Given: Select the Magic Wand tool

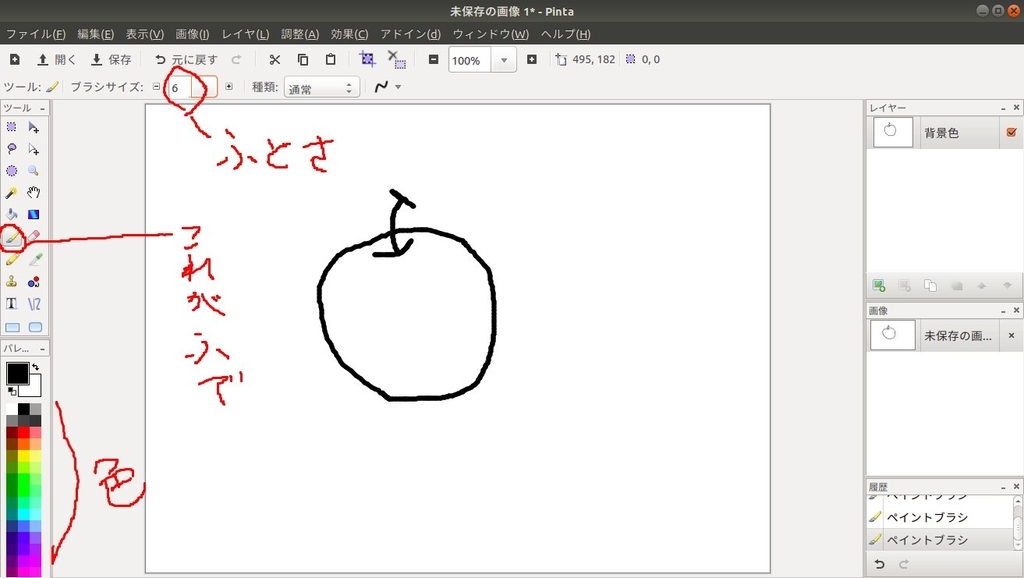Looking at the screenshot, I should 12,193.
